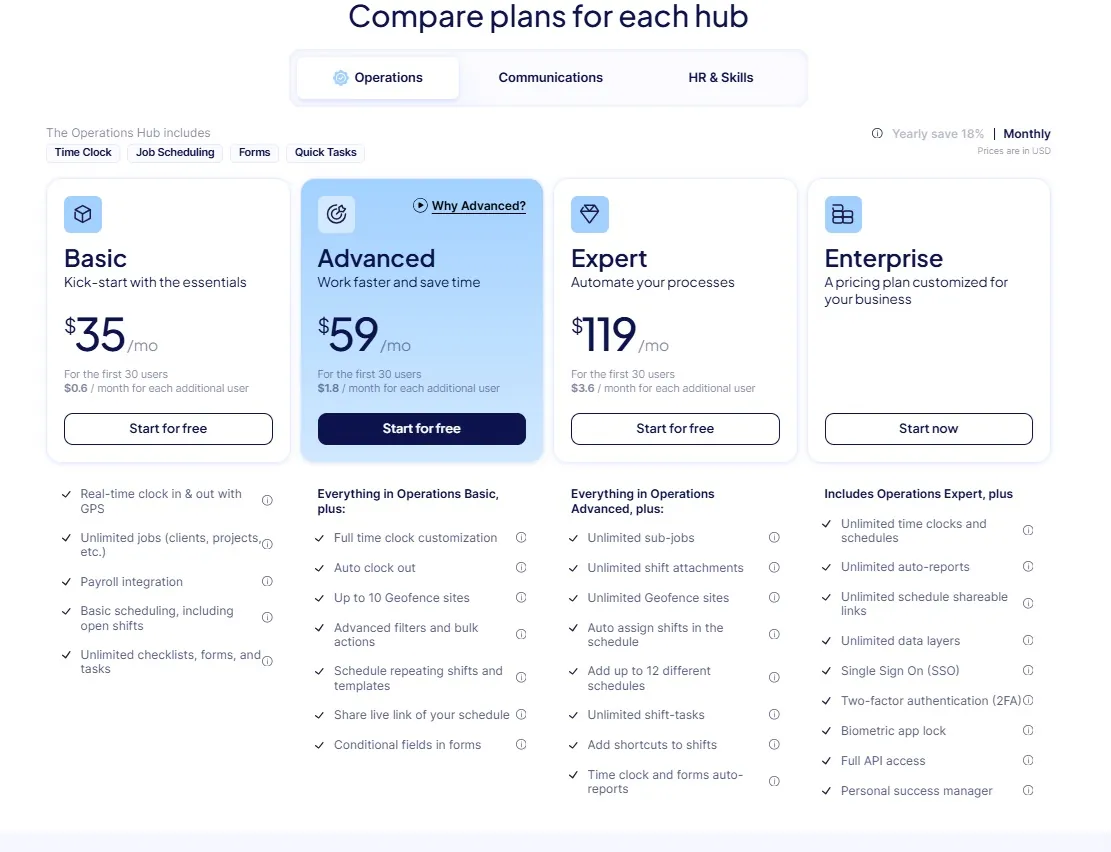Screen dimensions: 1111x852
Task: Click info icon next to Payroll integration
Action: tap(267, 582)
